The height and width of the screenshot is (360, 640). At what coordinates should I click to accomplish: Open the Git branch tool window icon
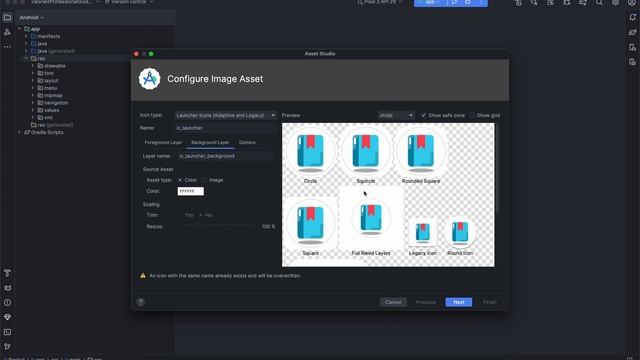(7, 347)
